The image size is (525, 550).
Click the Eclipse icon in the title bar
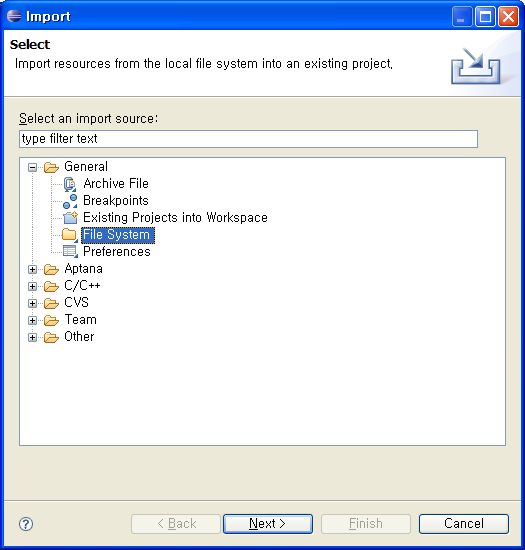click(x=14, y=16)
